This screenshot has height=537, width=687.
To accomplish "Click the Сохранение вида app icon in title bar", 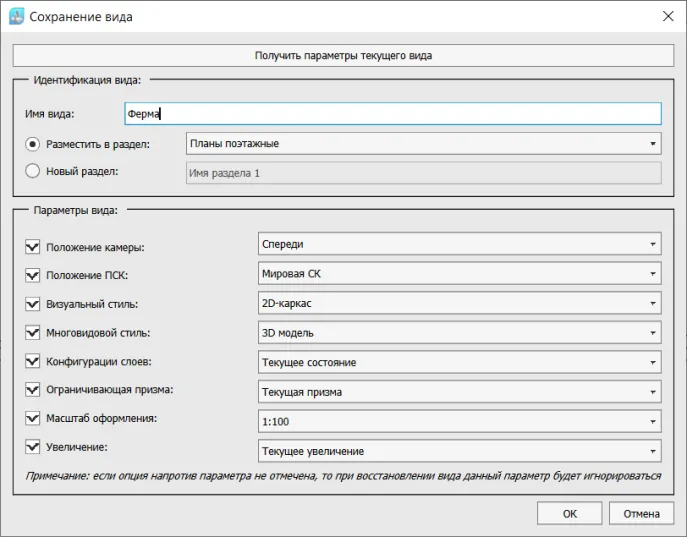I will pos(16,16).
